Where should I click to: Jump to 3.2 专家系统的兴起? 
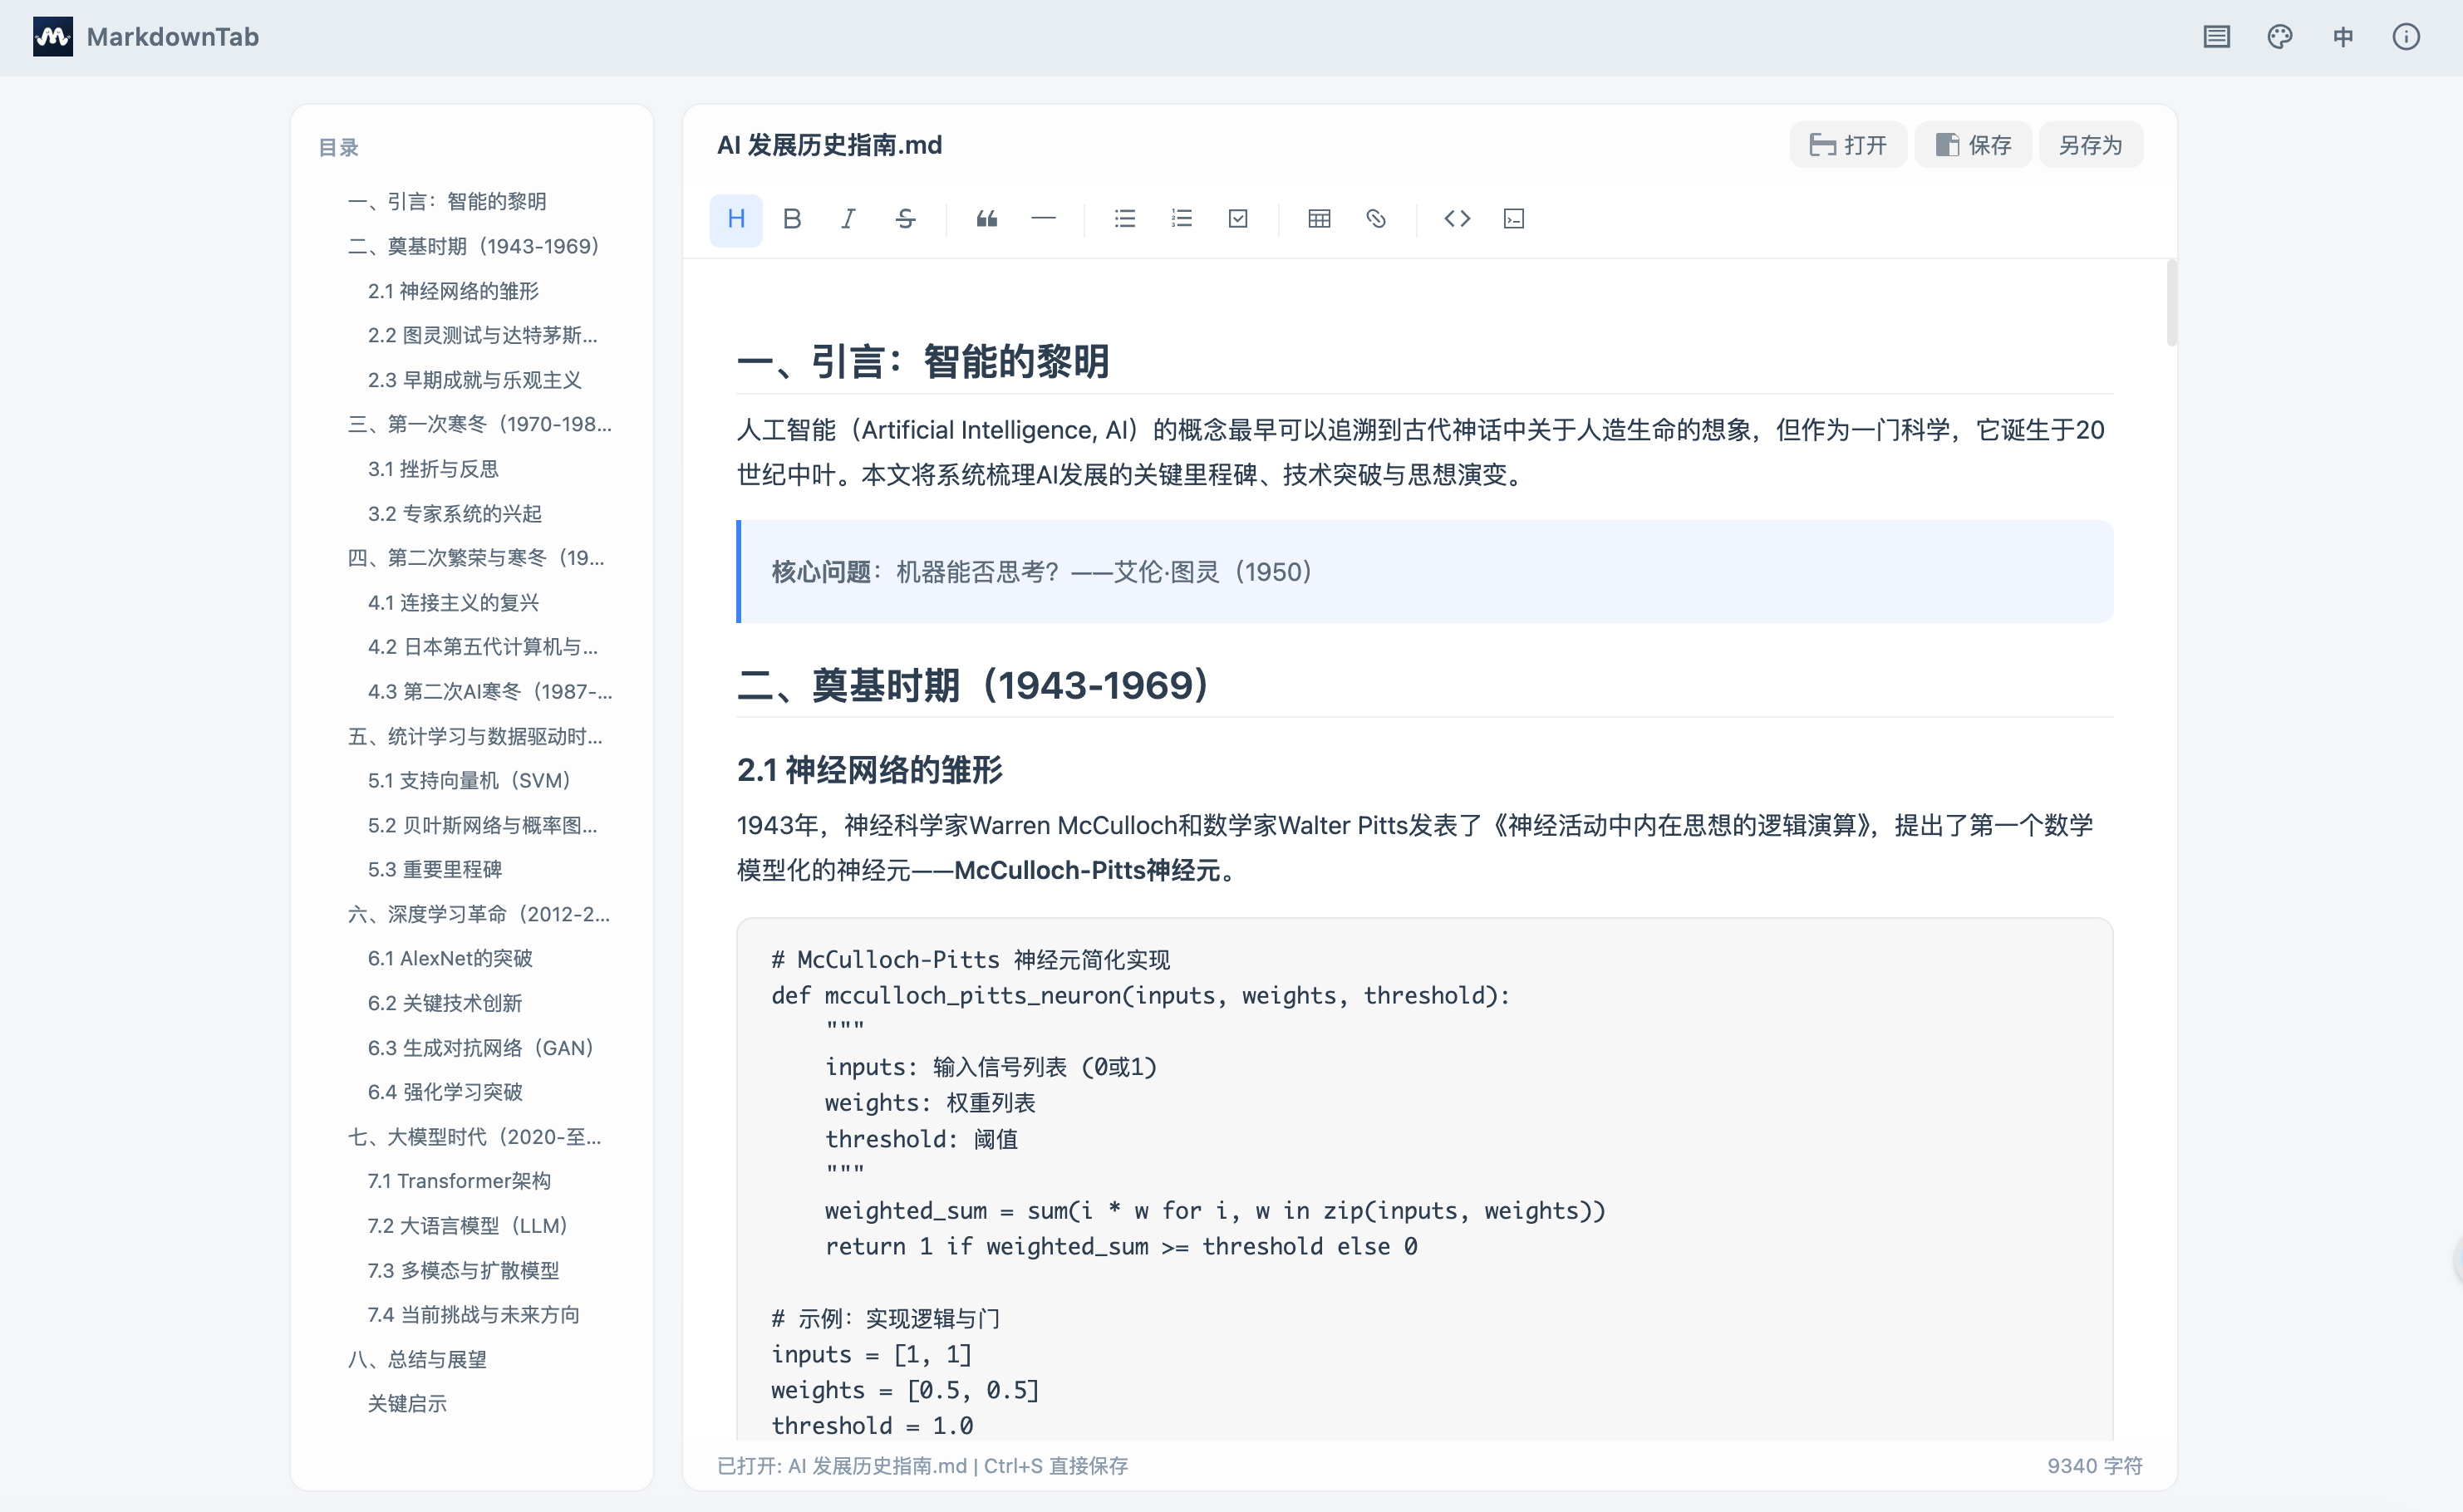click(x=455, y=514)
